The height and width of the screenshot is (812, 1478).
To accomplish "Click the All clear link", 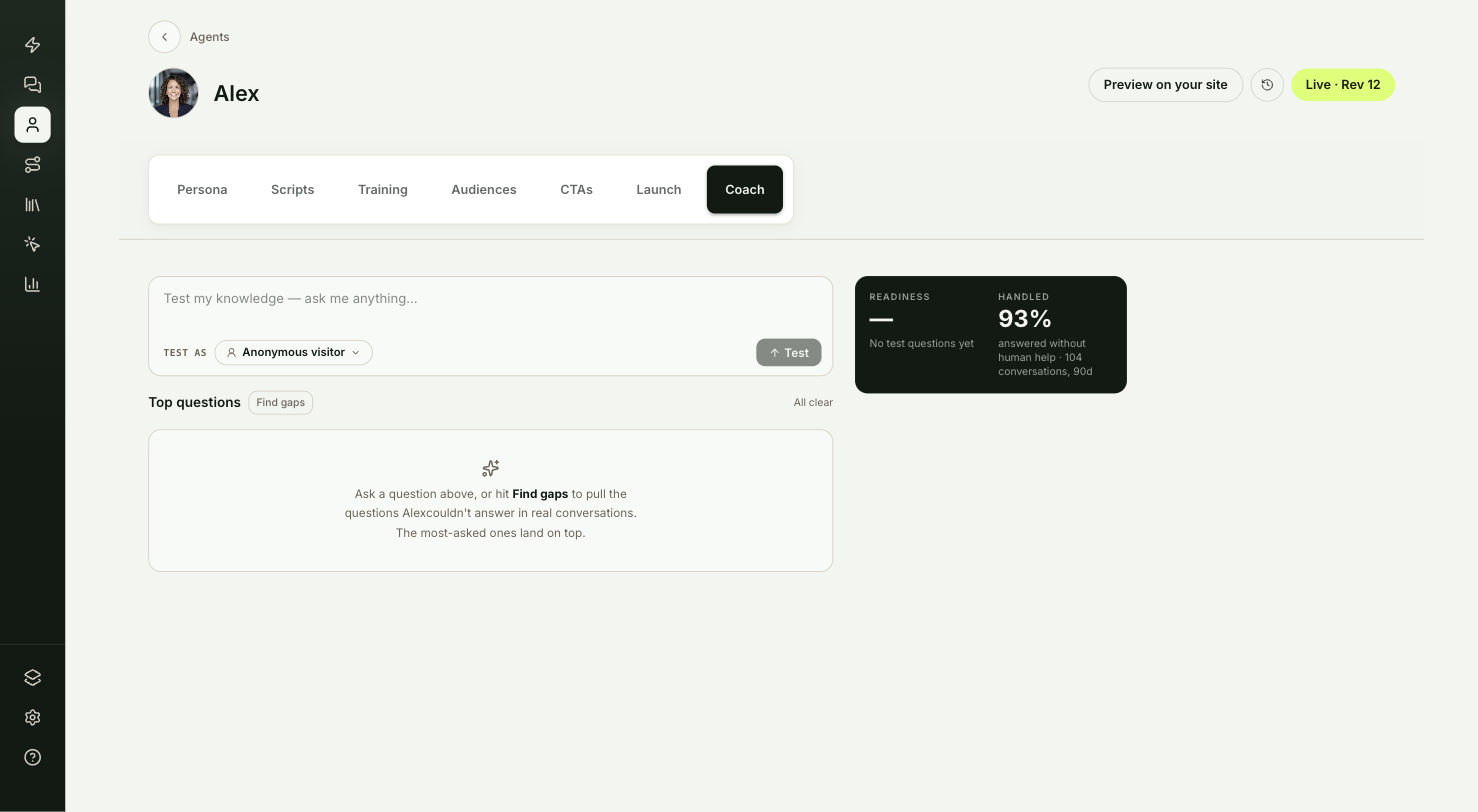I will (x=813, y=403).
